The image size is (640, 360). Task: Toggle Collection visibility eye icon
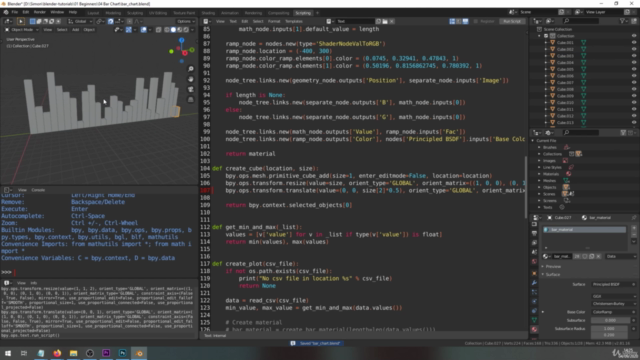click(634, 36)
